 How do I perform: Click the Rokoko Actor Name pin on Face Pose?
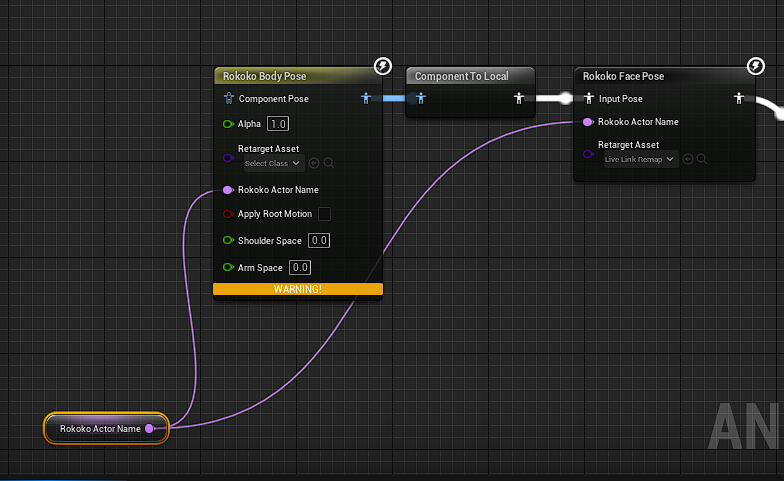tap(588, 122)
